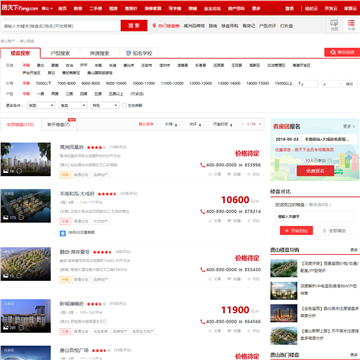
Task: Click photo gallery icon on first listing thumbnail
Action: pos(5,171)
